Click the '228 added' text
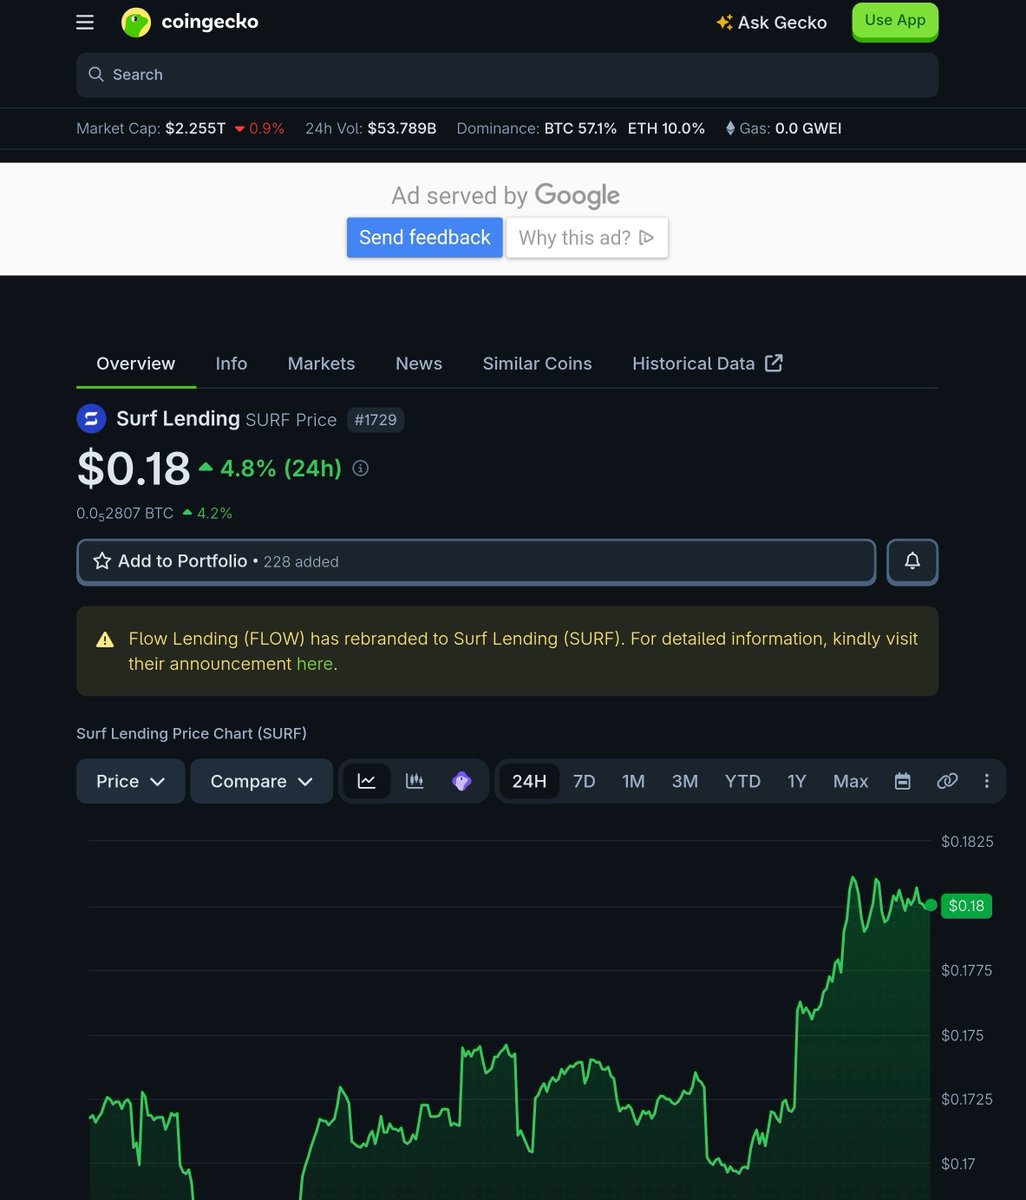 pyautogui.click(x=301, y=562)
